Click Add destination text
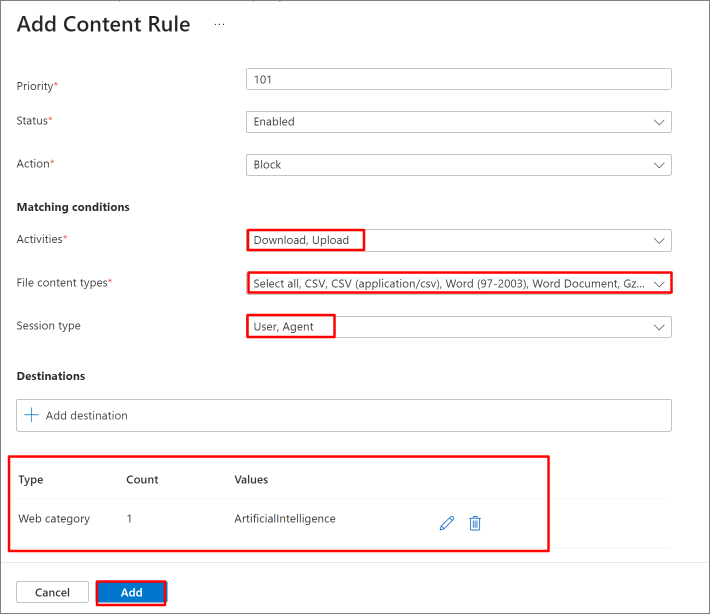This screenshot has height=614, width=710. coord(86,415)
